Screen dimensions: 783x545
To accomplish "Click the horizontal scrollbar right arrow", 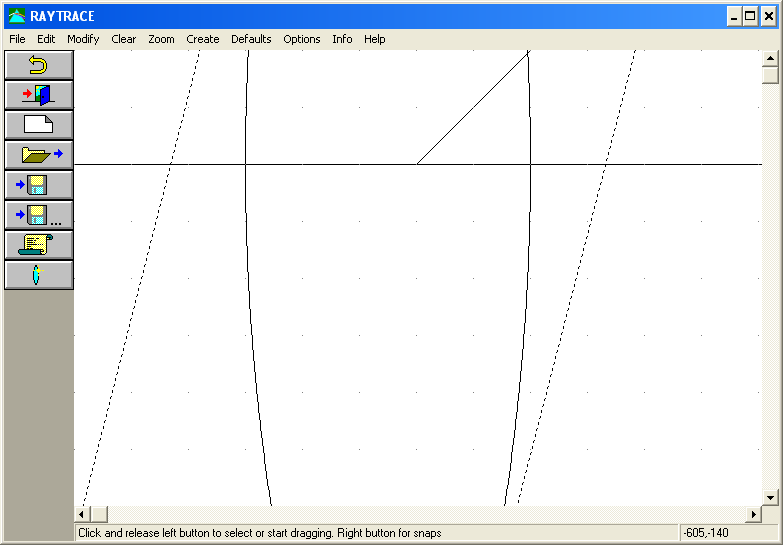I will tap(754, 514).
